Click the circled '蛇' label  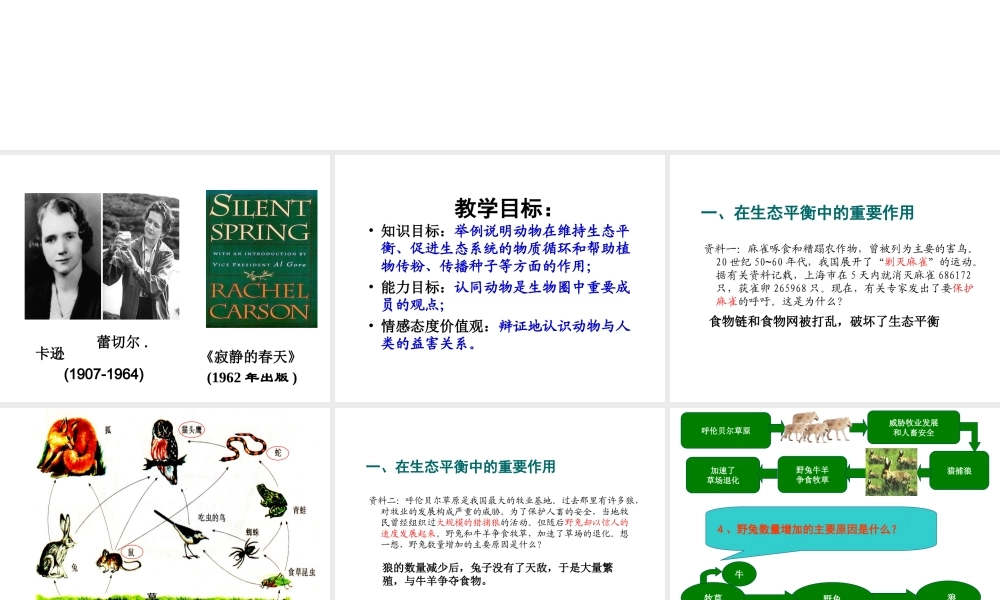(x=278, y=453)
